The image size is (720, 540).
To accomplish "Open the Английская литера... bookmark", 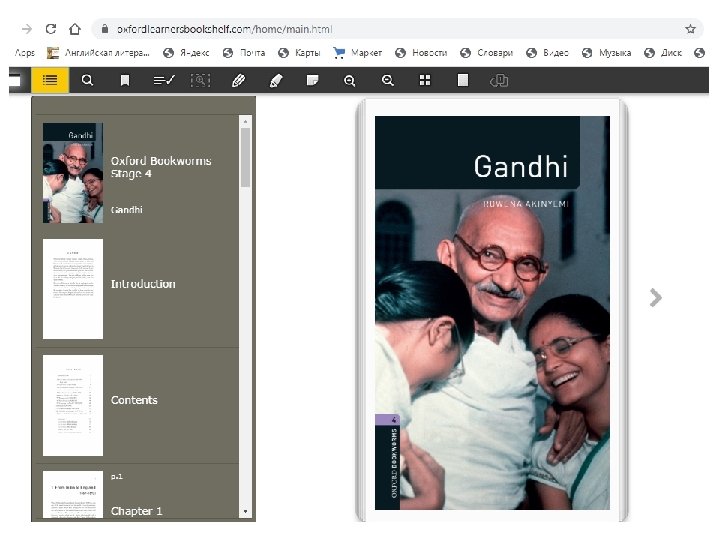I will 98,53.
